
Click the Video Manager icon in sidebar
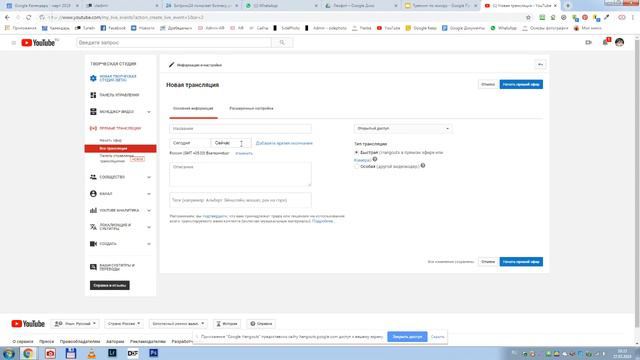coord(93,111)
